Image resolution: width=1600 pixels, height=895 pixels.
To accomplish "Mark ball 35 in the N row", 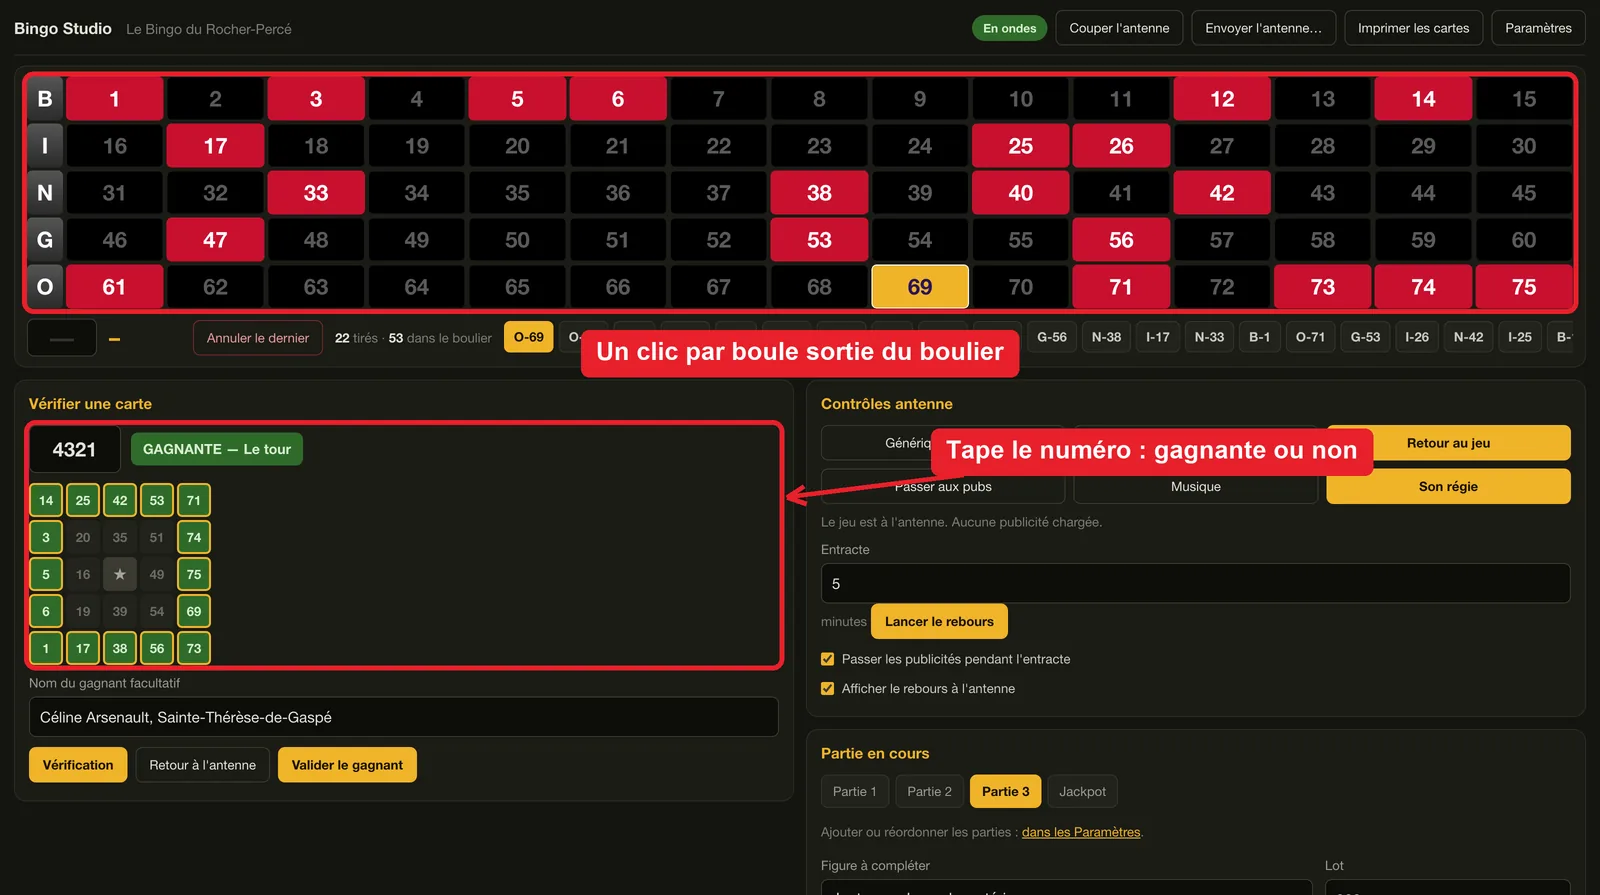I will pyautogui.click(x=517, y=193).
